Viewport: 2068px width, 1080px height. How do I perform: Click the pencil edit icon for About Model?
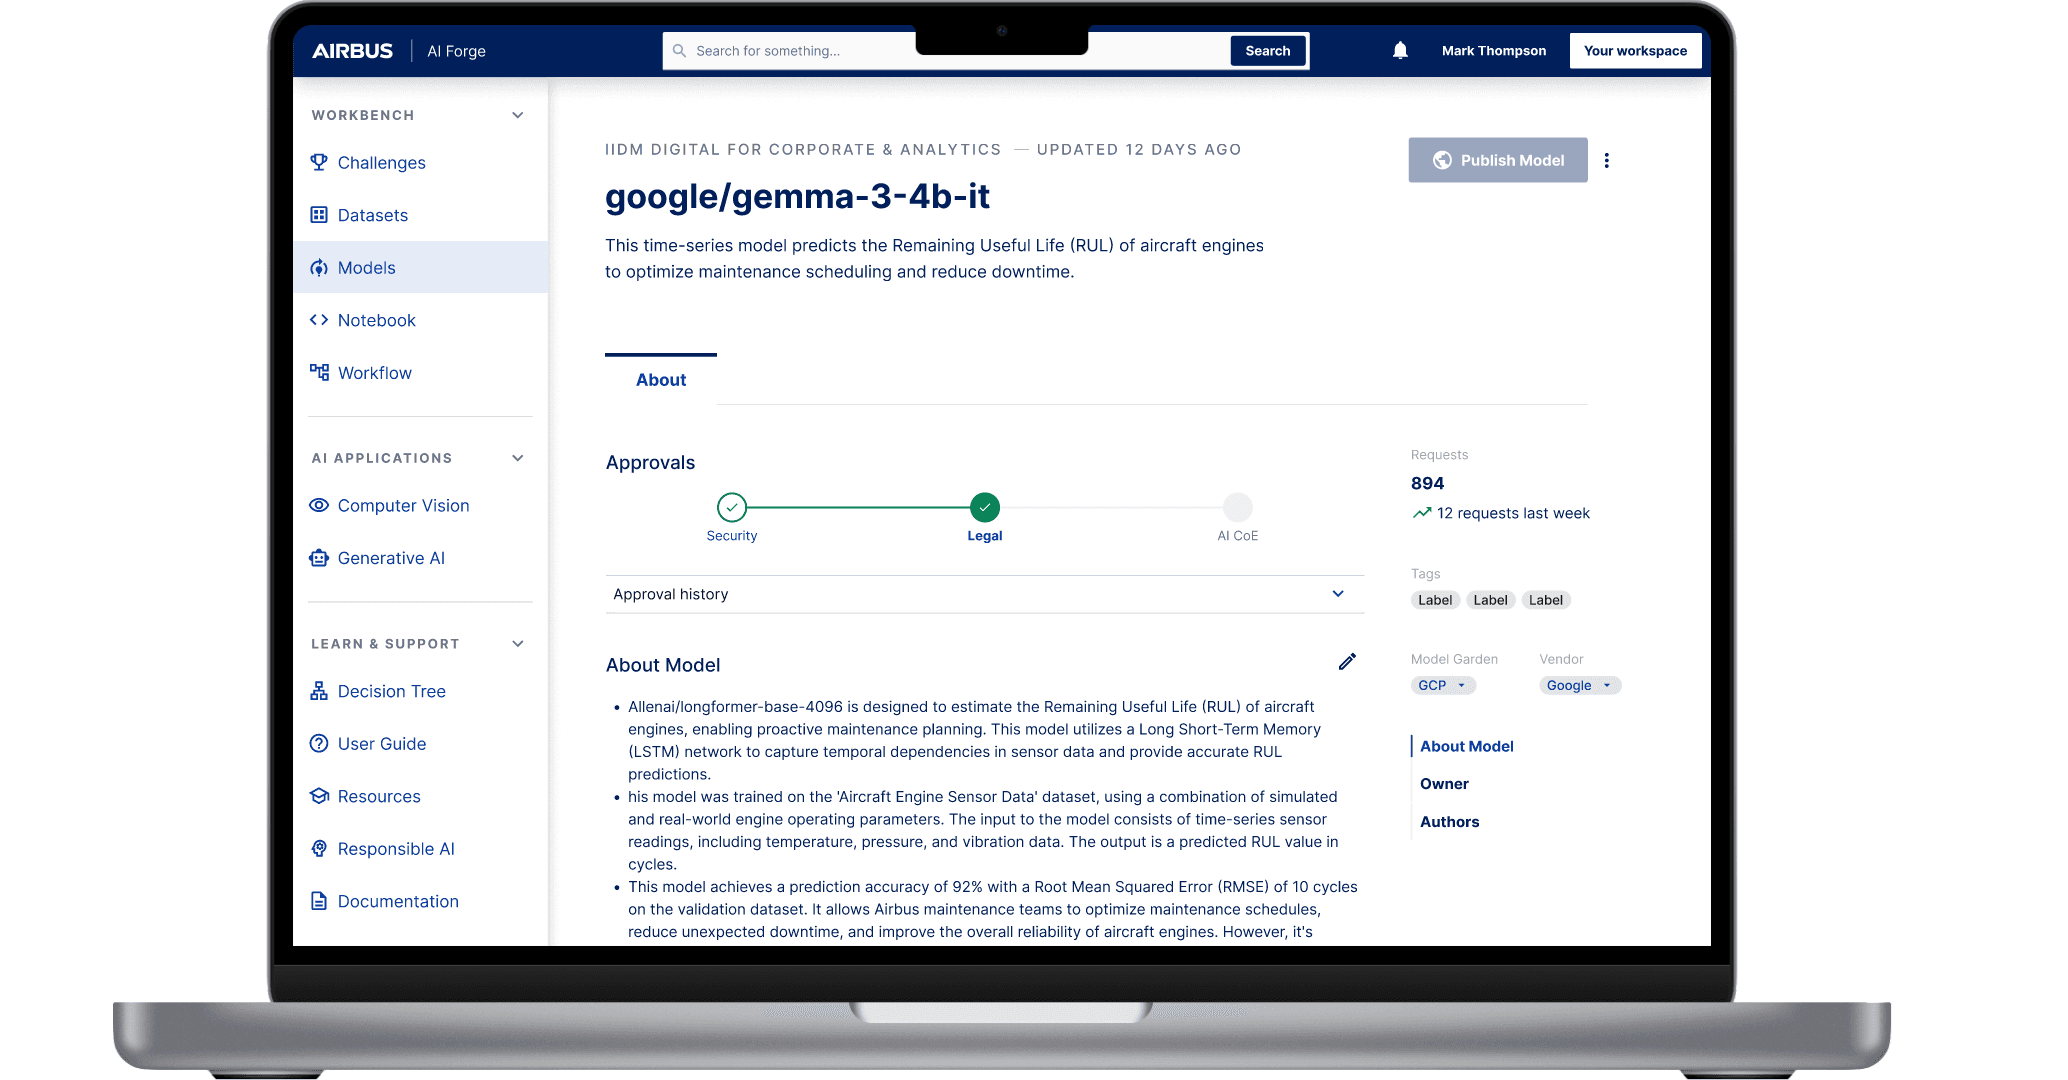click(1347, 662)
